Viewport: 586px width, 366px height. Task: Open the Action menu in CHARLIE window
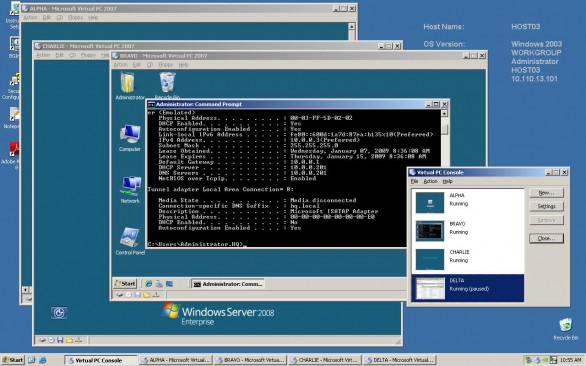(43, 55)
